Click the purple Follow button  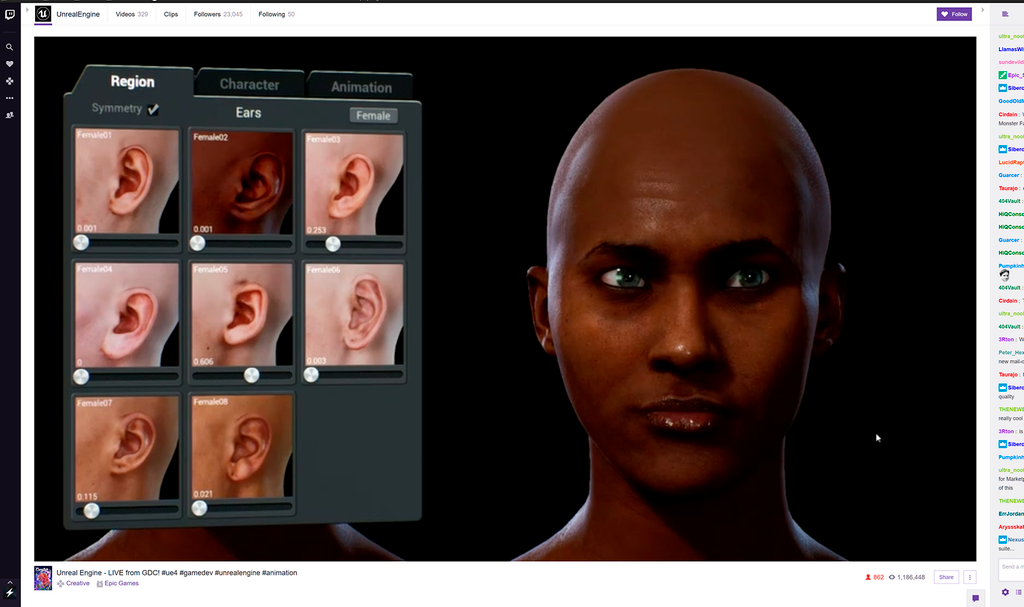click(954, 14)
